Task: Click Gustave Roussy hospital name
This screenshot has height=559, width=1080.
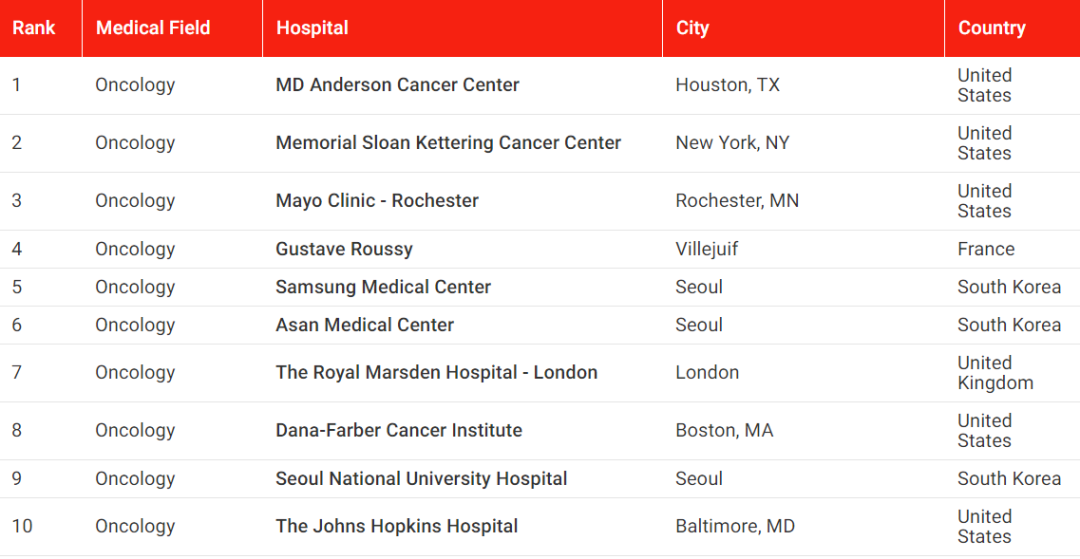Action: click(344, 249)
